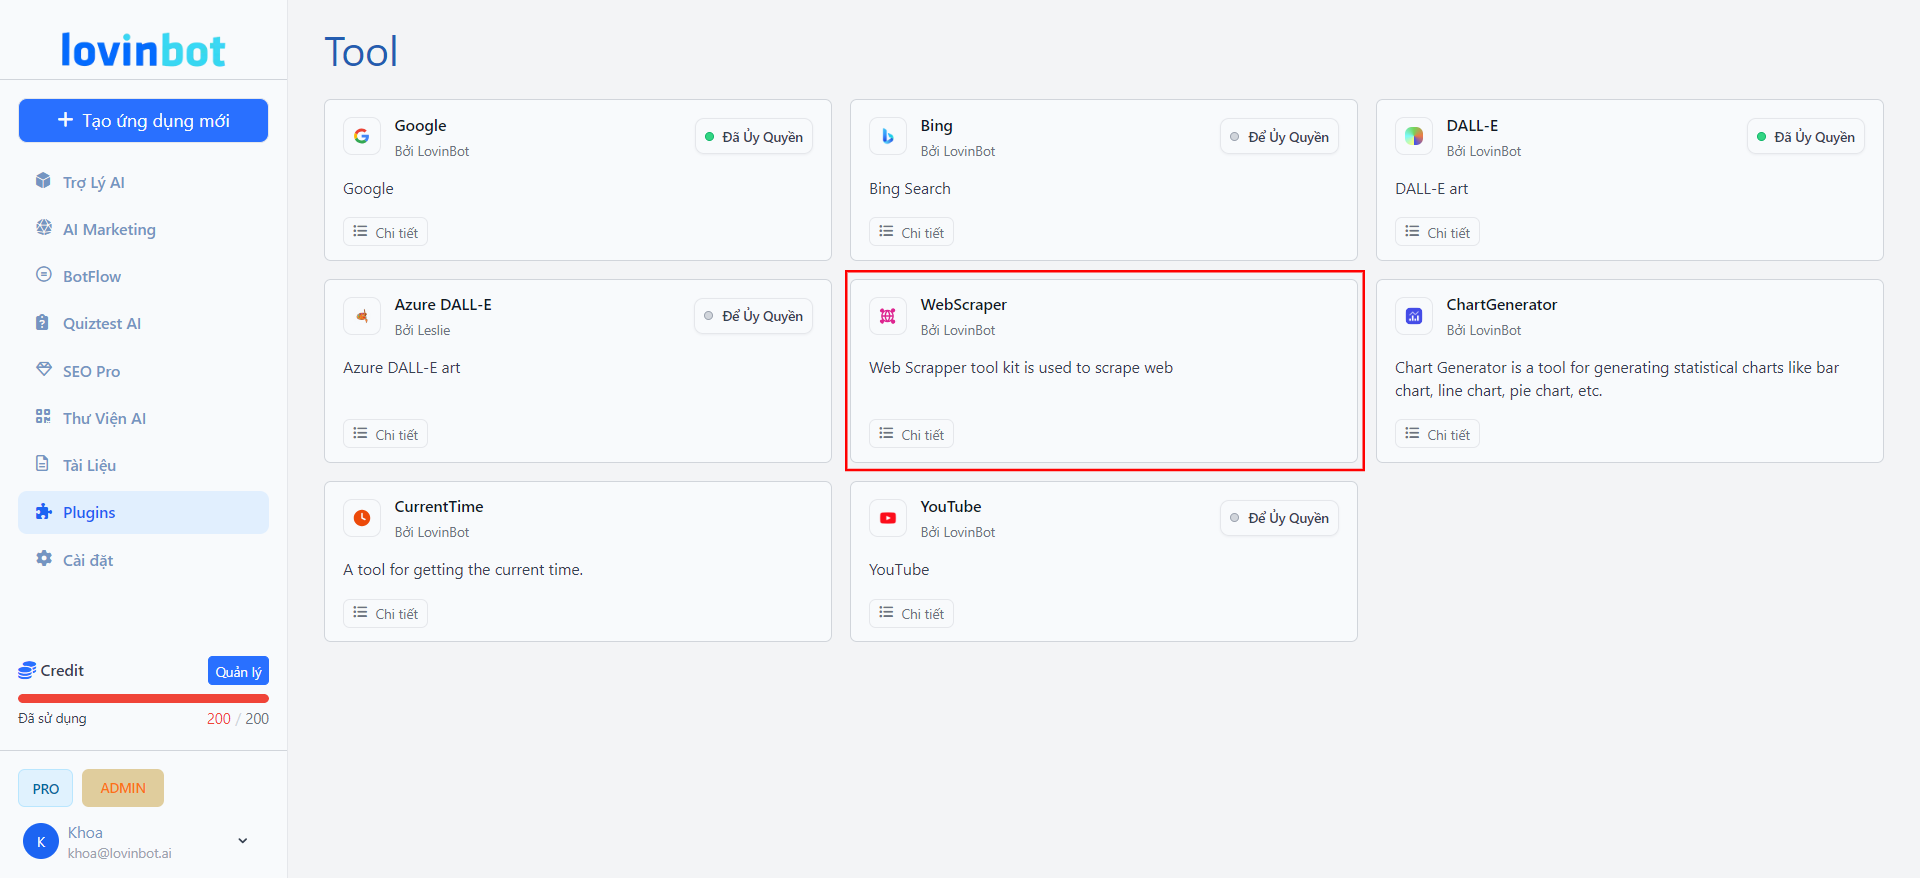Expand WebScraper details with Chi tiết
The height and width of the screenshot is (878, 1920).
point(911,434)
